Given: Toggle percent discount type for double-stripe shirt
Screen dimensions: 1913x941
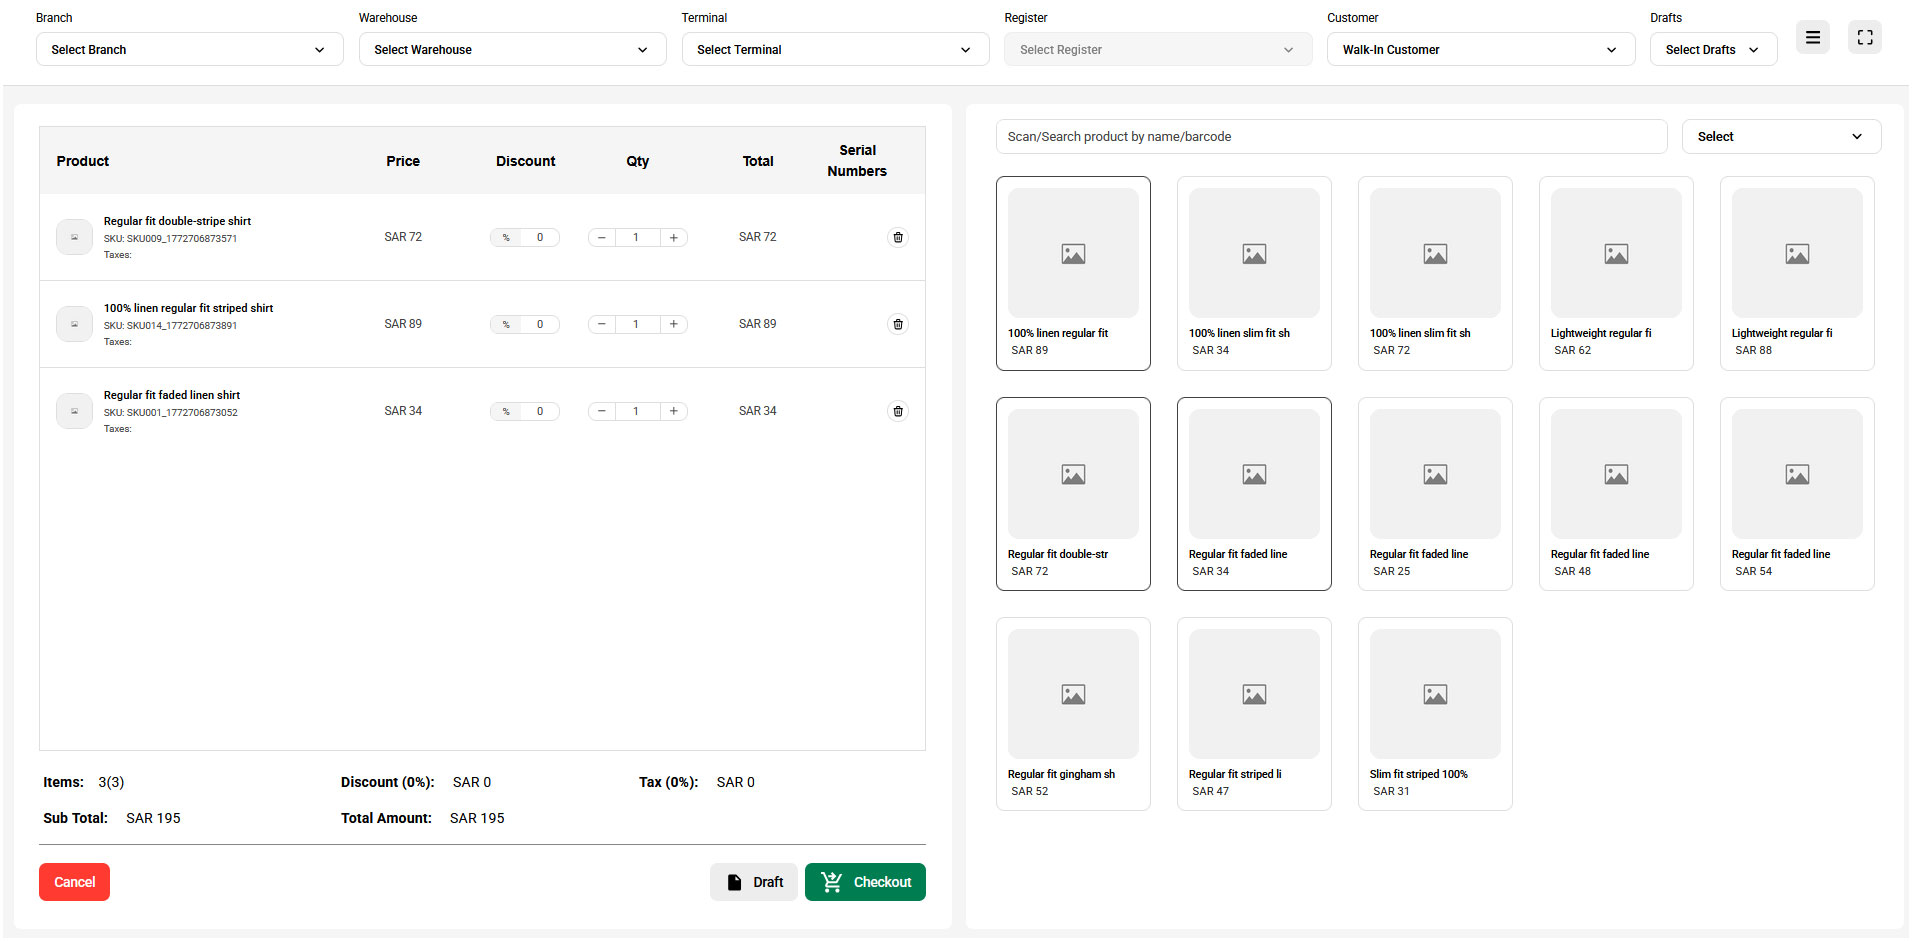Looking at the screenshot, I should point(506,238).
